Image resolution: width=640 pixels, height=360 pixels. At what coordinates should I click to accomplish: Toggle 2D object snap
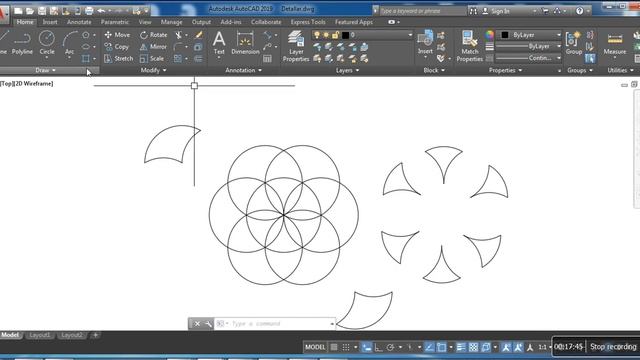point(441,347)
